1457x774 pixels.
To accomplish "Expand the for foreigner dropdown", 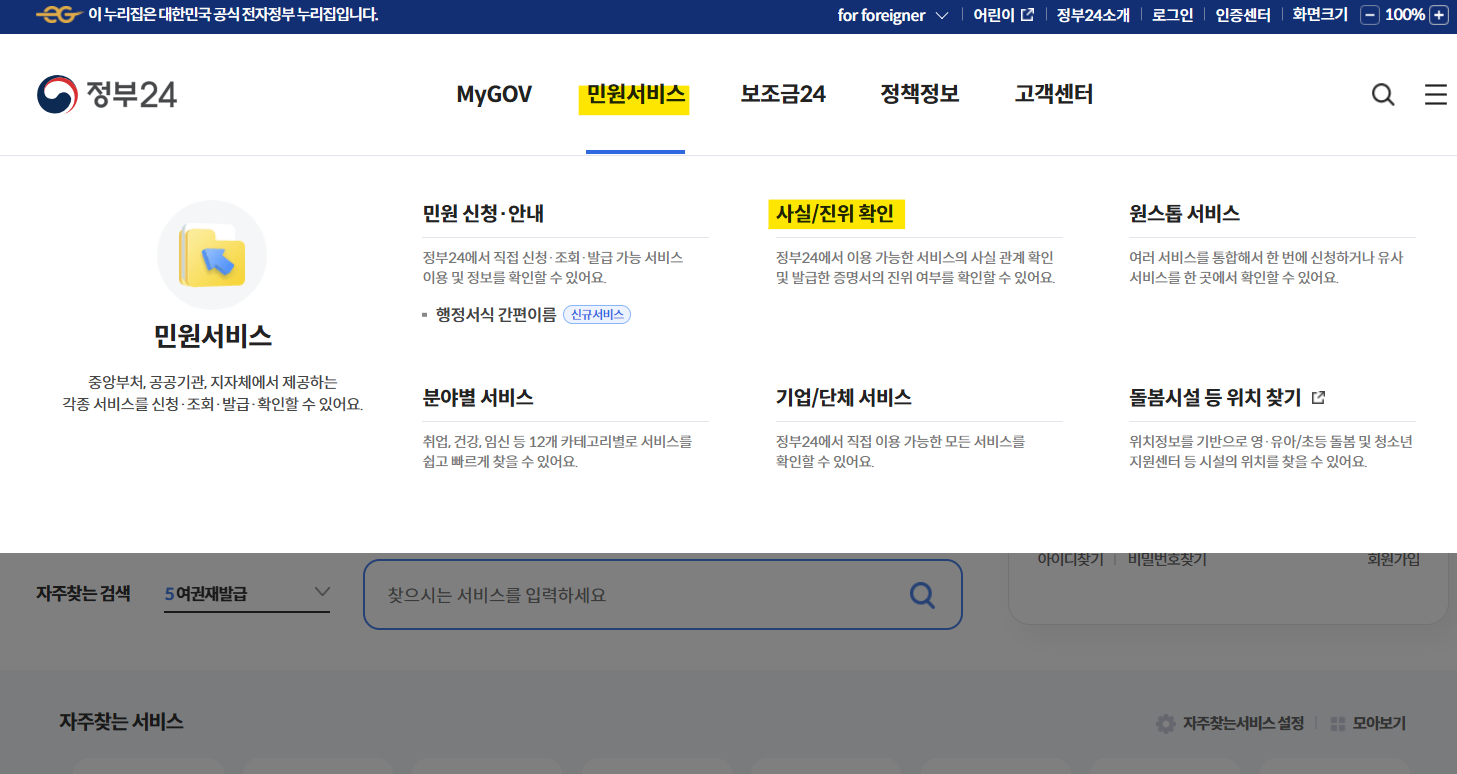I will click(893, 15).
